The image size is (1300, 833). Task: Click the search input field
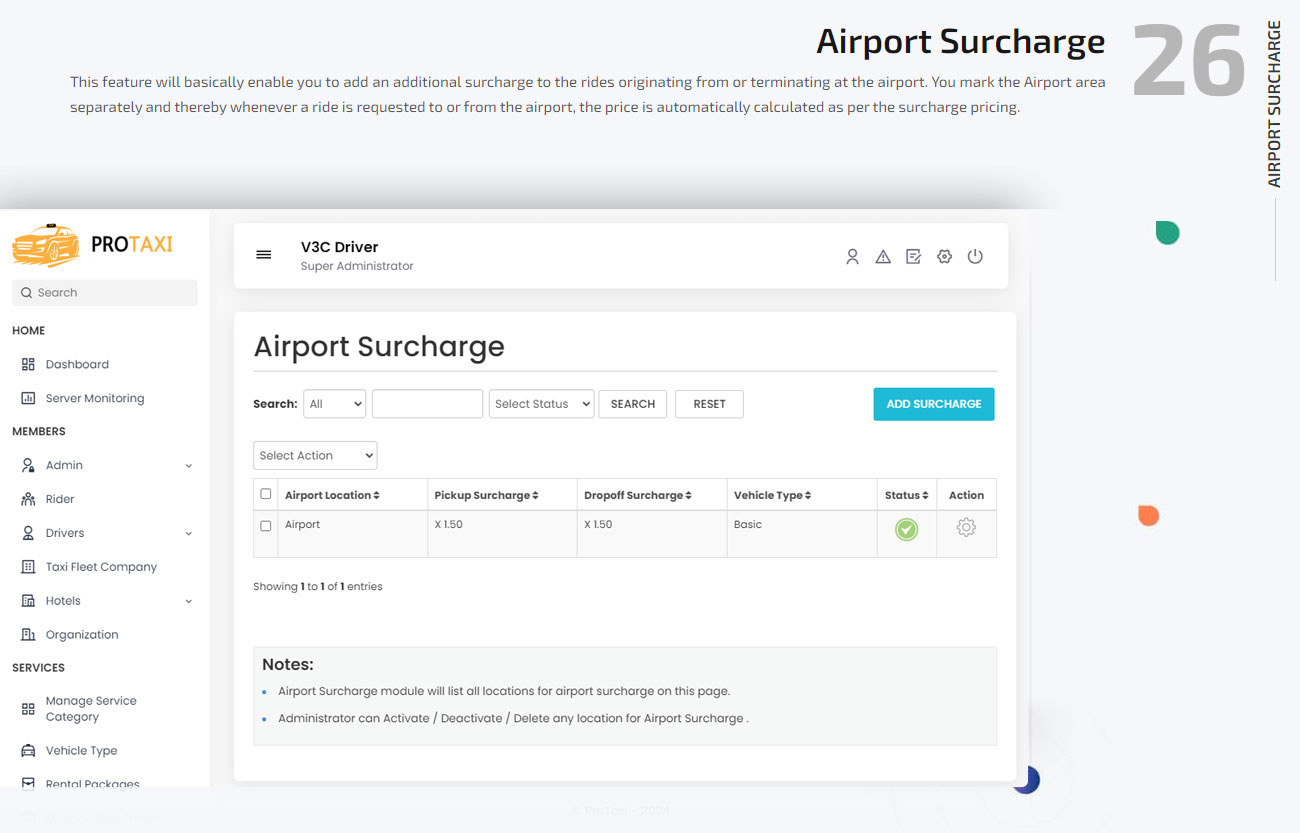[427, 403]
